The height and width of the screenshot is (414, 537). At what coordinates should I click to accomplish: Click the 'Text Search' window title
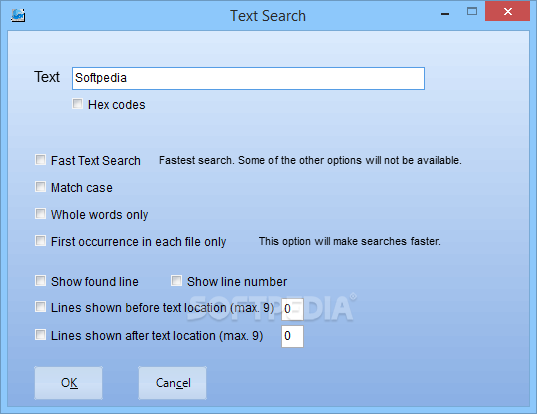click(268, 16)
